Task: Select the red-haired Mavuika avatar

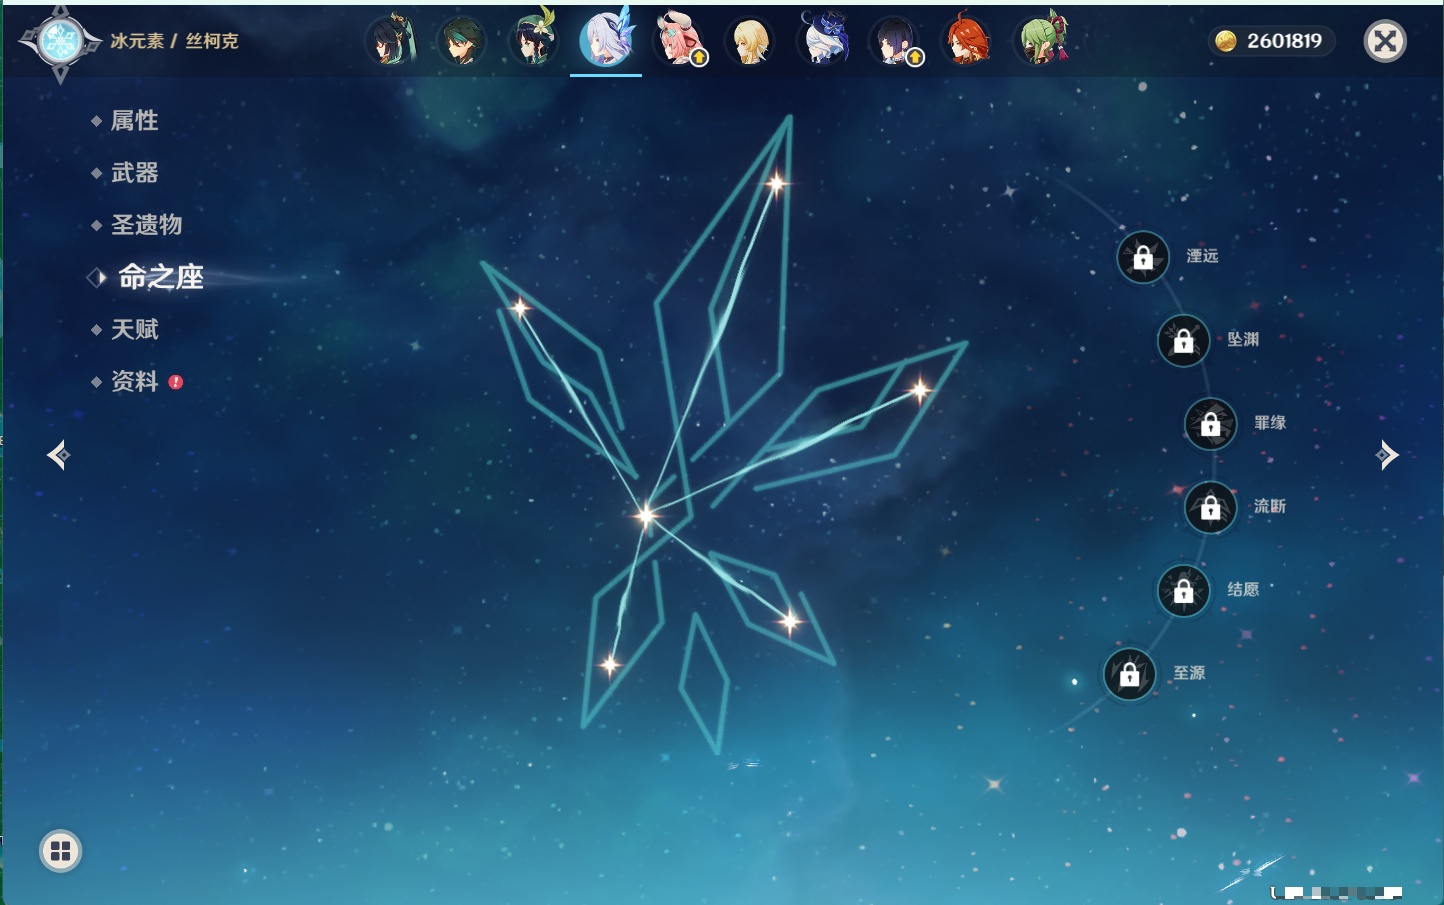Action: click(967, 41)
